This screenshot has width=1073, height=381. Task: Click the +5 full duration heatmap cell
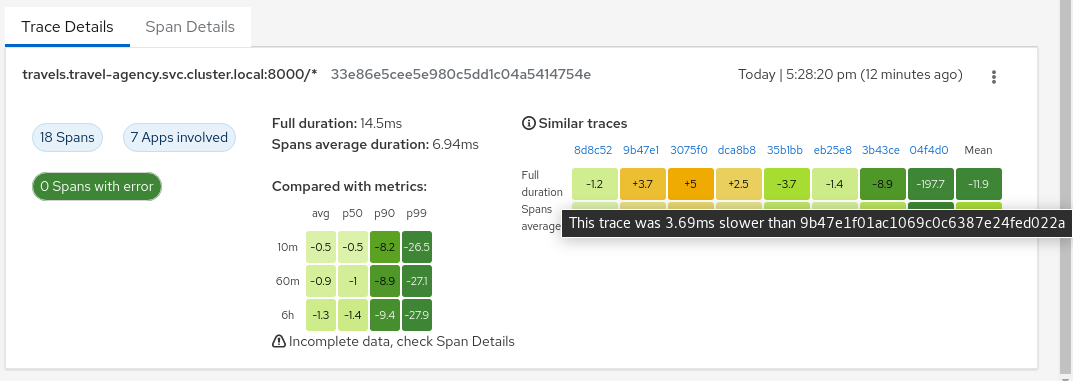pos(691,184)
